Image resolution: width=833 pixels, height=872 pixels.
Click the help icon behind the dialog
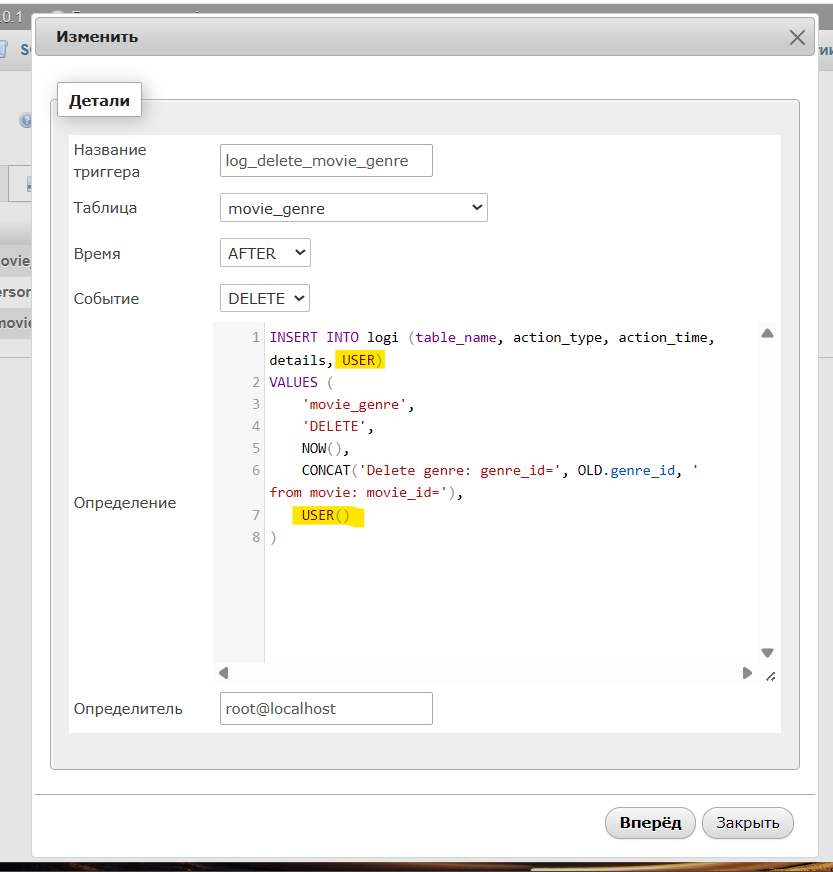pos(25,120)
